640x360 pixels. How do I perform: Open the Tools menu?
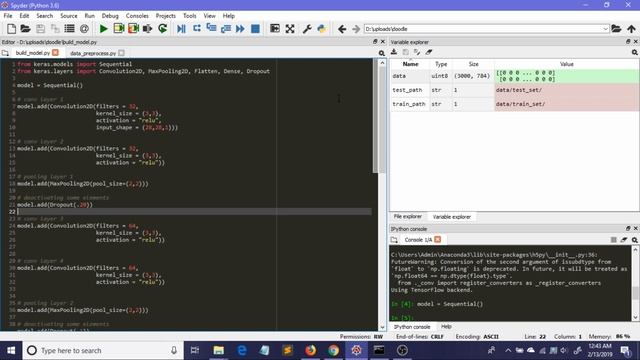click(x=189, y=16)
